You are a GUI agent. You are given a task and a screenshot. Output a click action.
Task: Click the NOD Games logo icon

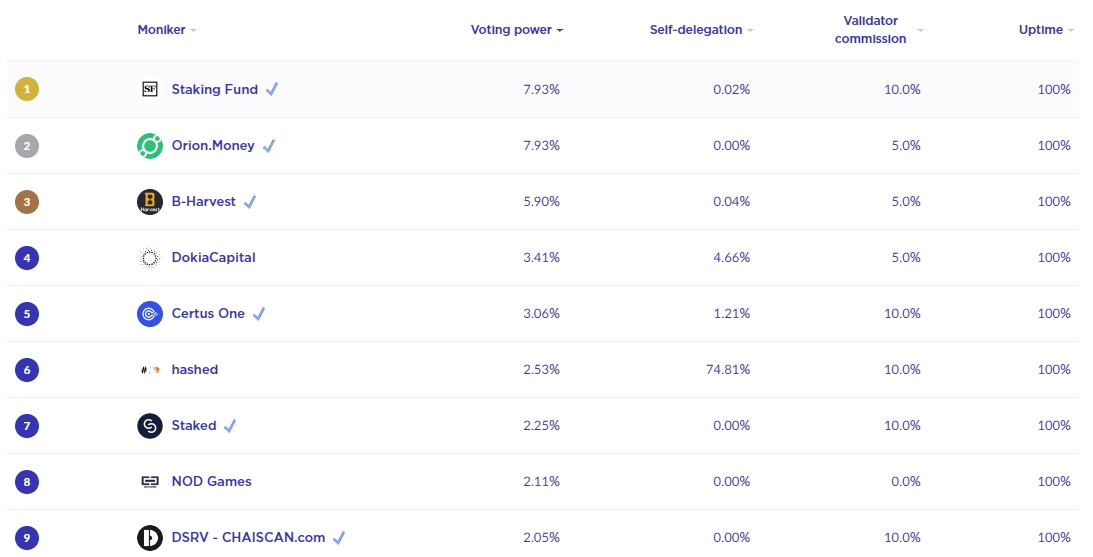150,482
